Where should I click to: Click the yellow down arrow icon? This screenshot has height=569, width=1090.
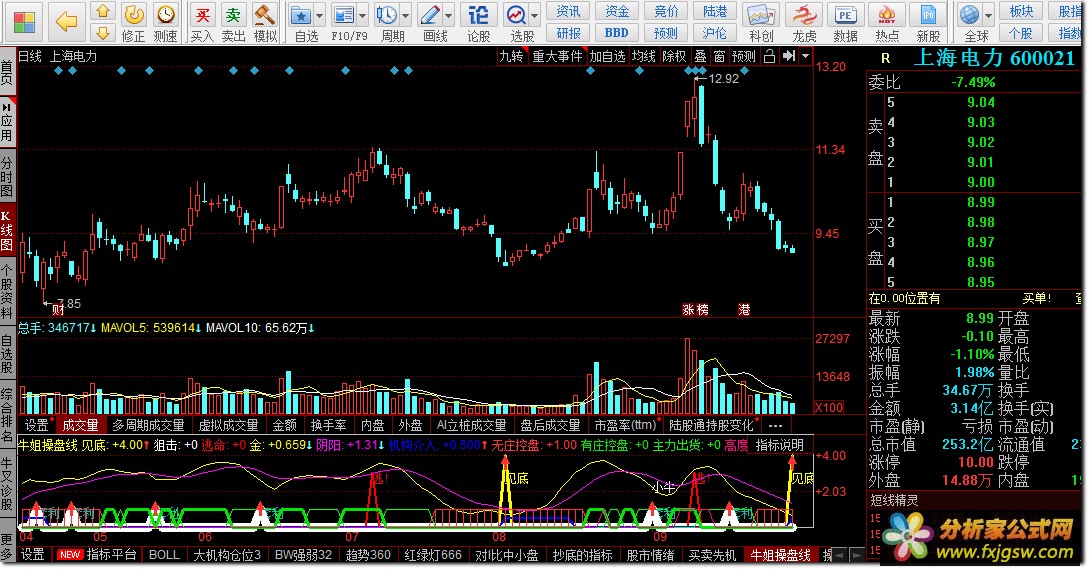tap(103, 33)
